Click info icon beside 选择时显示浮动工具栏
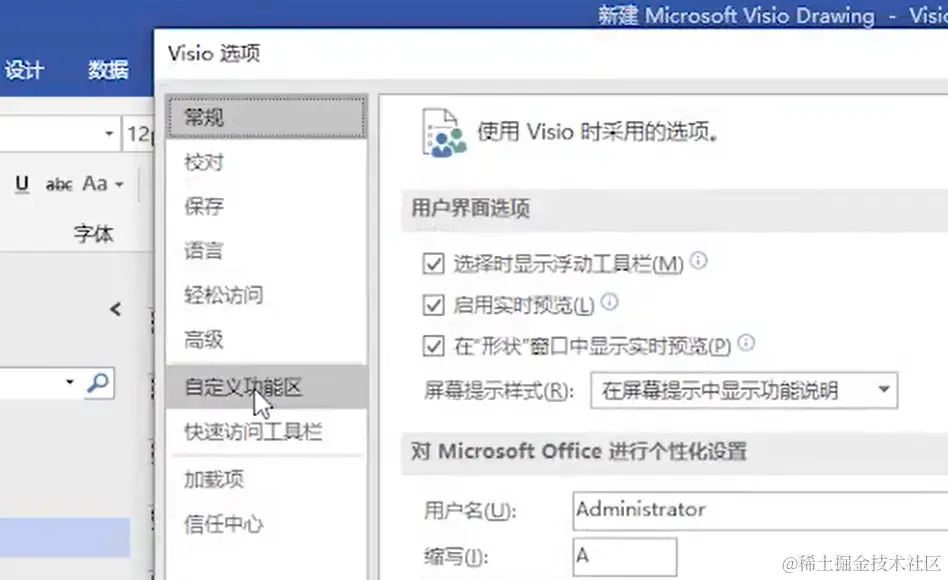Image resolution: width=948 pixels, height=580 pixels. pyautogui.click(x=699, y=261)
